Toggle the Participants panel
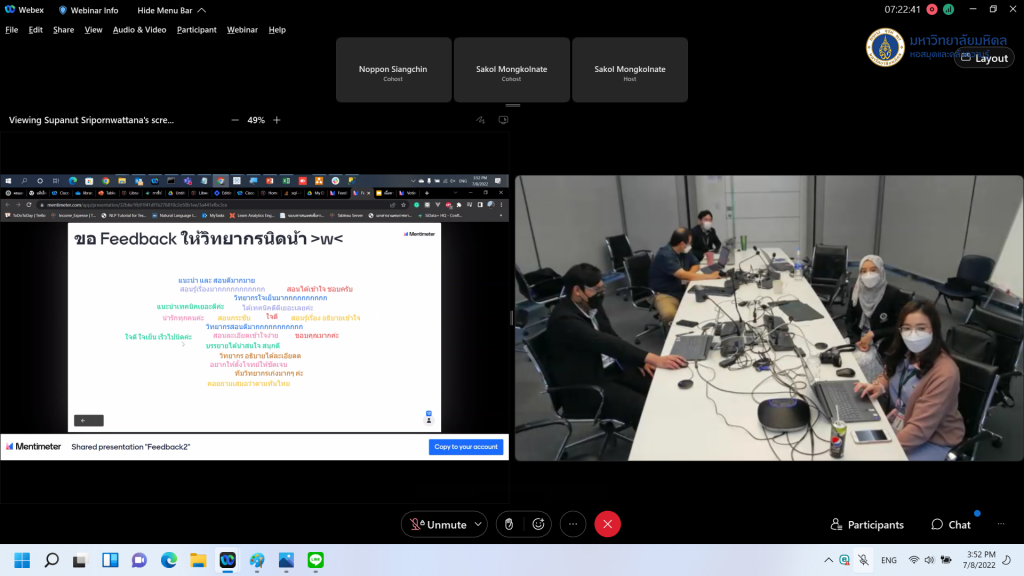The height and width of the screenshot is (576, 1024). click(866, 524)
